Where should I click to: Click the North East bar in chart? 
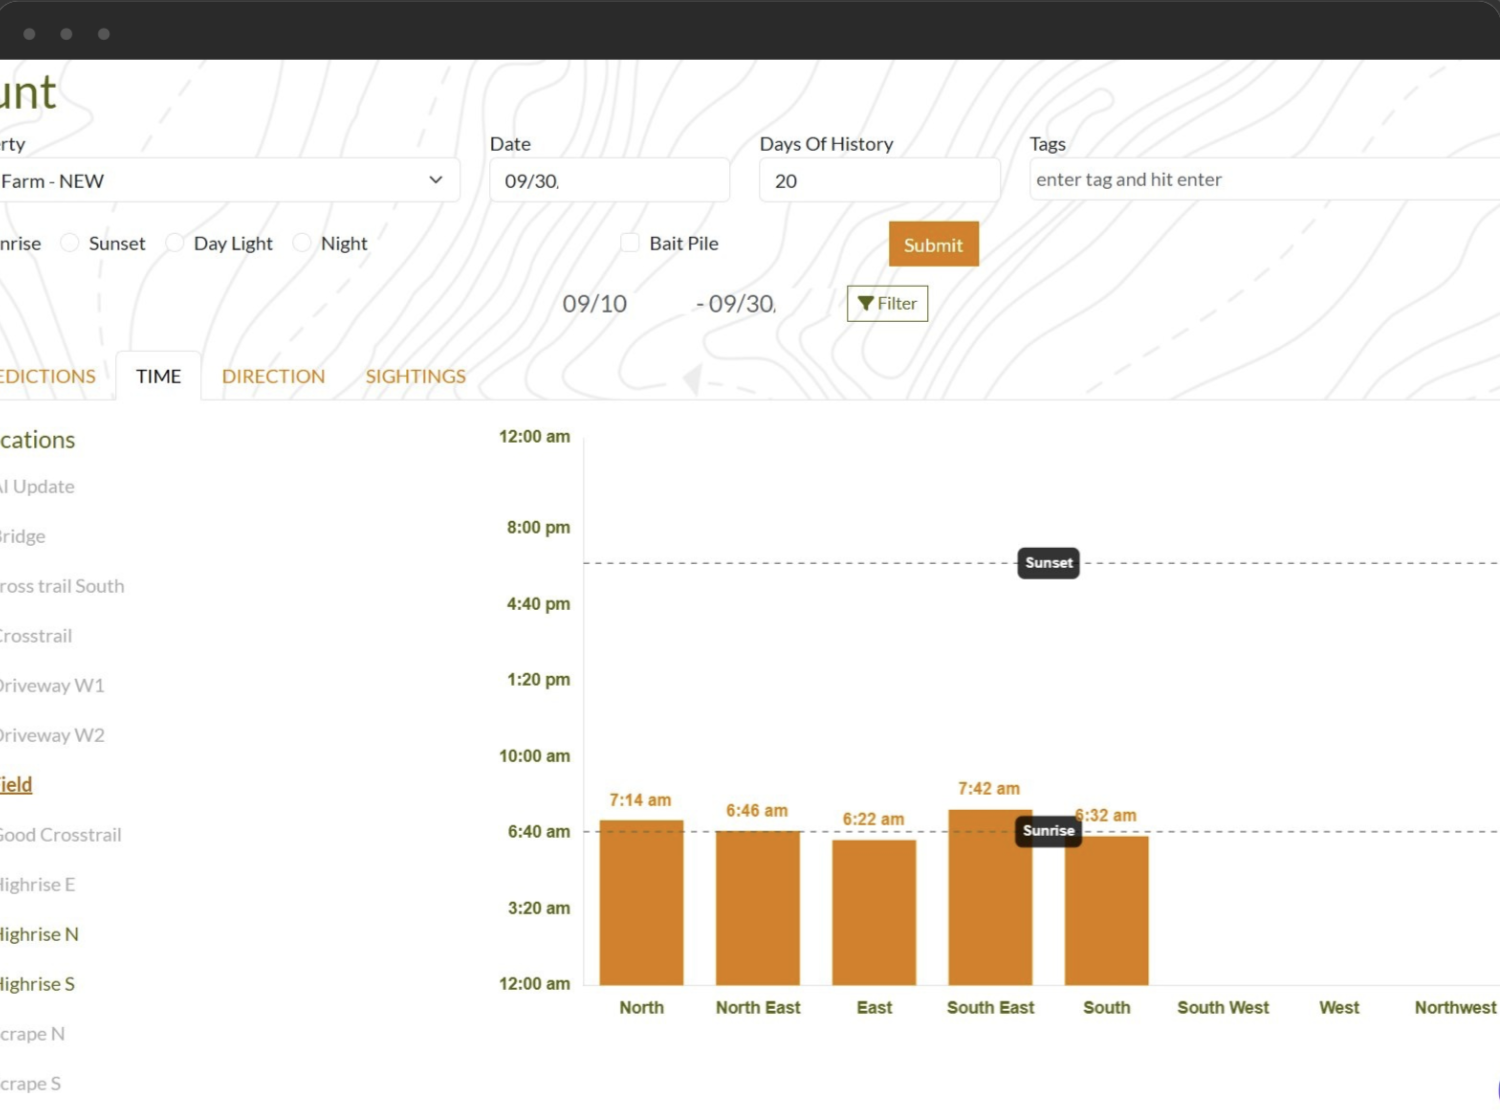coord(758,908)
